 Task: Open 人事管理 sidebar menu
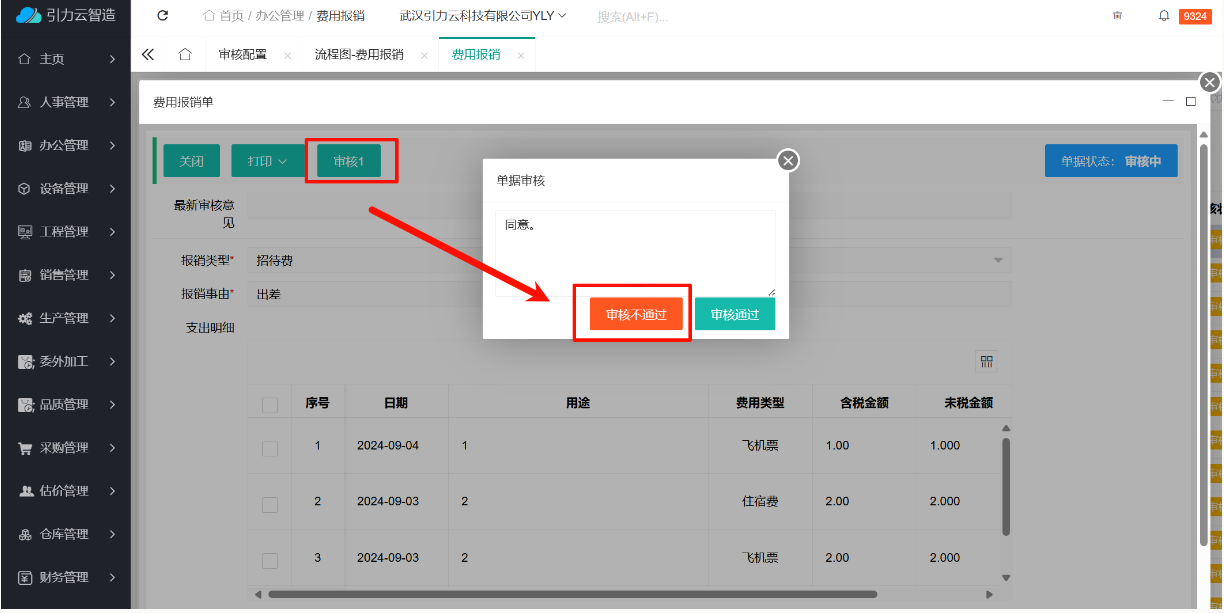[x=67, y=102]
